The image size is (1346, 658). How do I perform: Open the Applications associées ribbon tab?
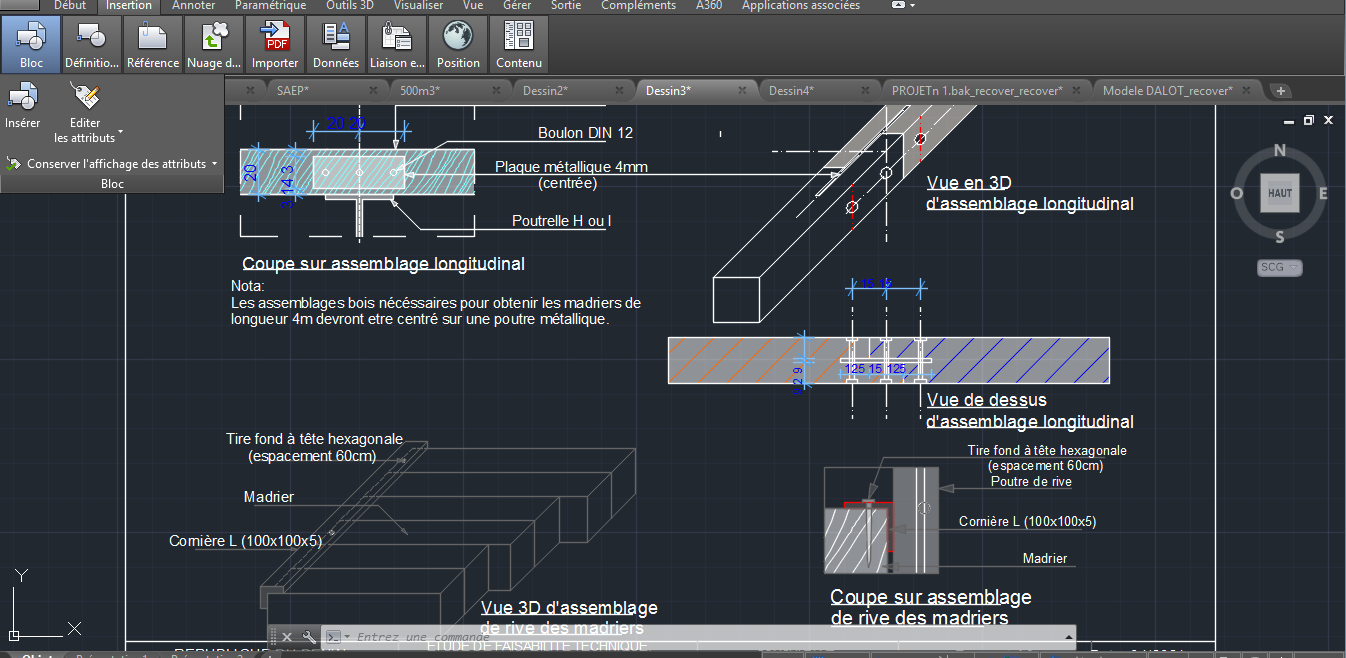coord(801,6)
